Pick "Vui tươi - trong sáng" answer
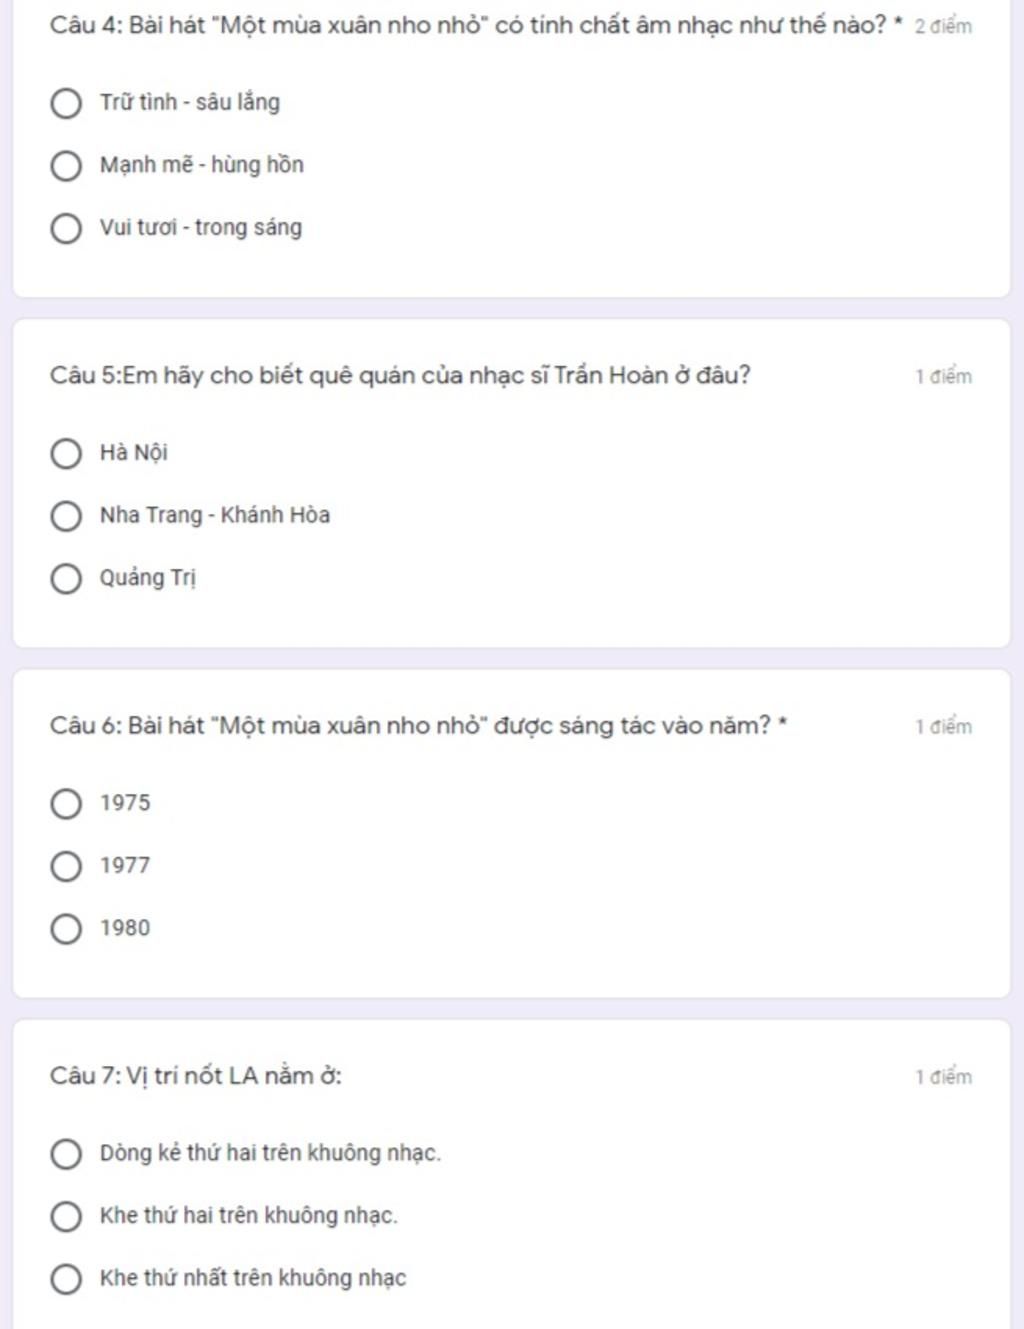1024x1329 pixels. click(66, 228)
